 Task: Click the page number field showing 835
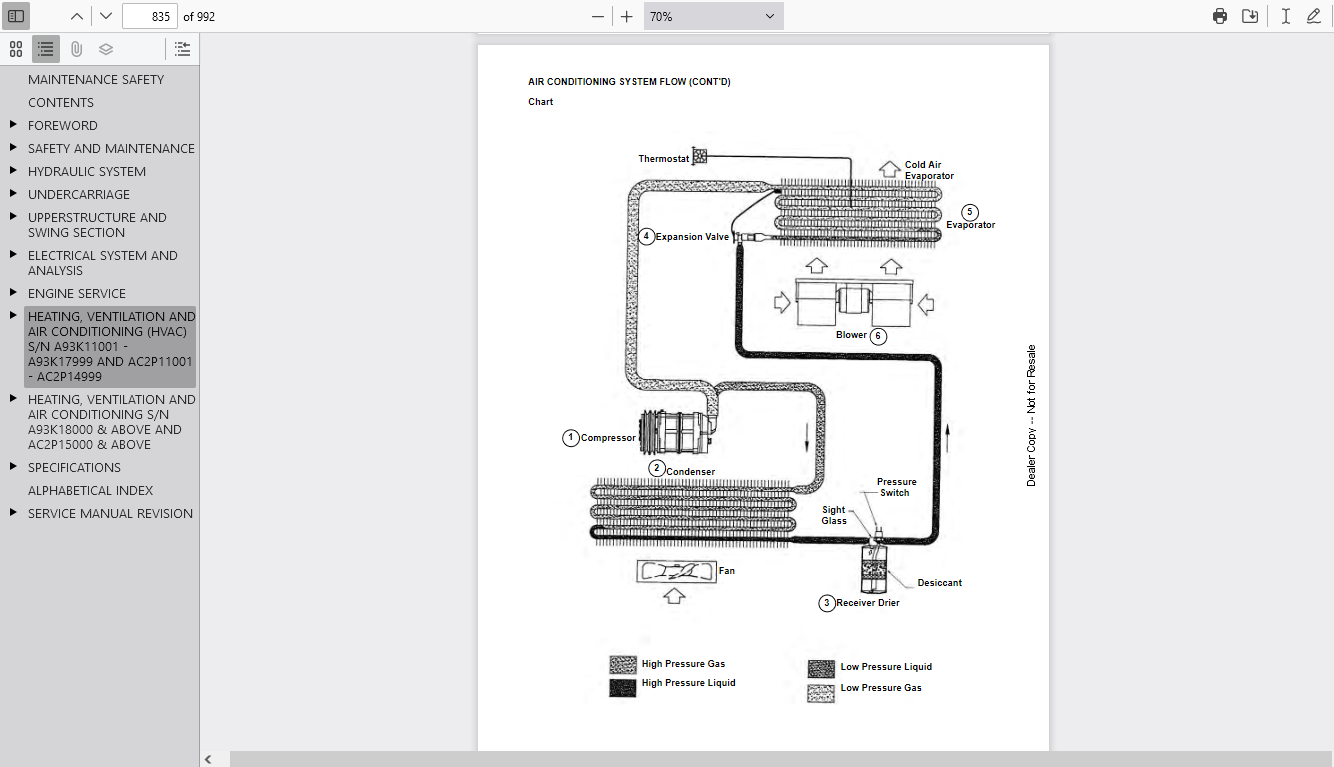tap(150, 16)
